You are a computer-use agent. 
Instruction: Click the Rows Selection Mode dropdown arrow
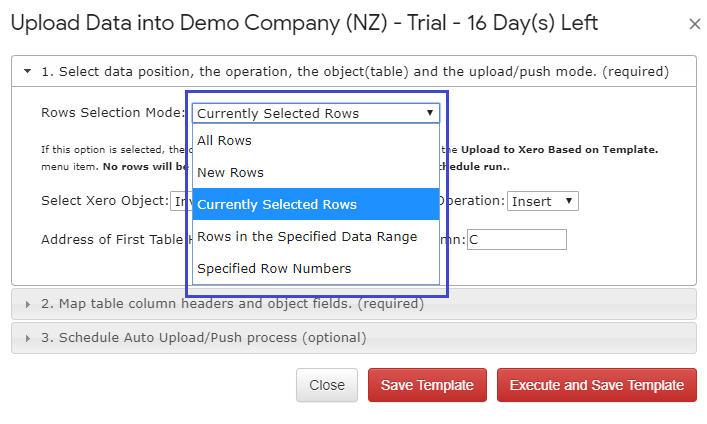pyautogui.click(x=430, y=113)
